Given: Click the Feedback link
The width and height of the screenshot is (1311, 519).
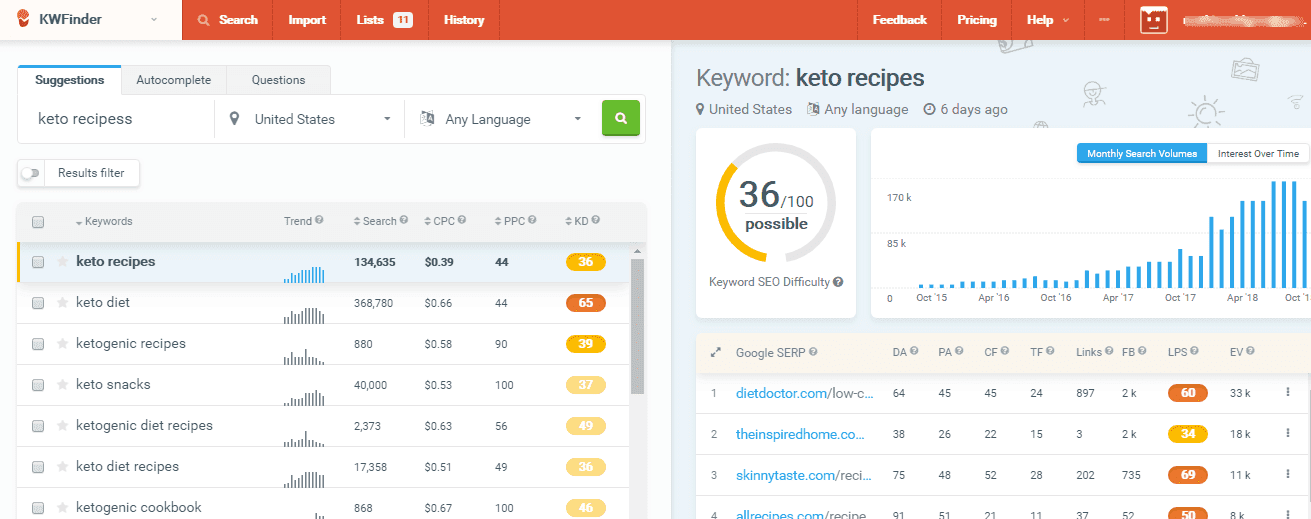Looking at the screenshot, I should (x=900, y=20).
